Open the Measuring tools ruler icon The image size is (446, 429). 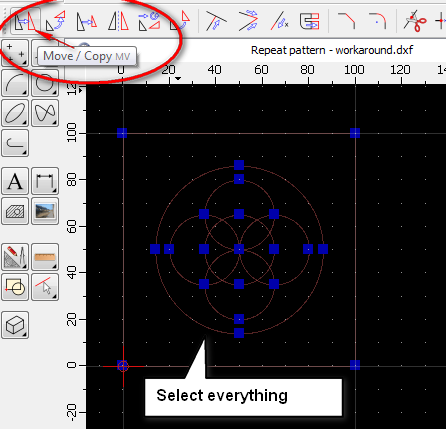45,257
